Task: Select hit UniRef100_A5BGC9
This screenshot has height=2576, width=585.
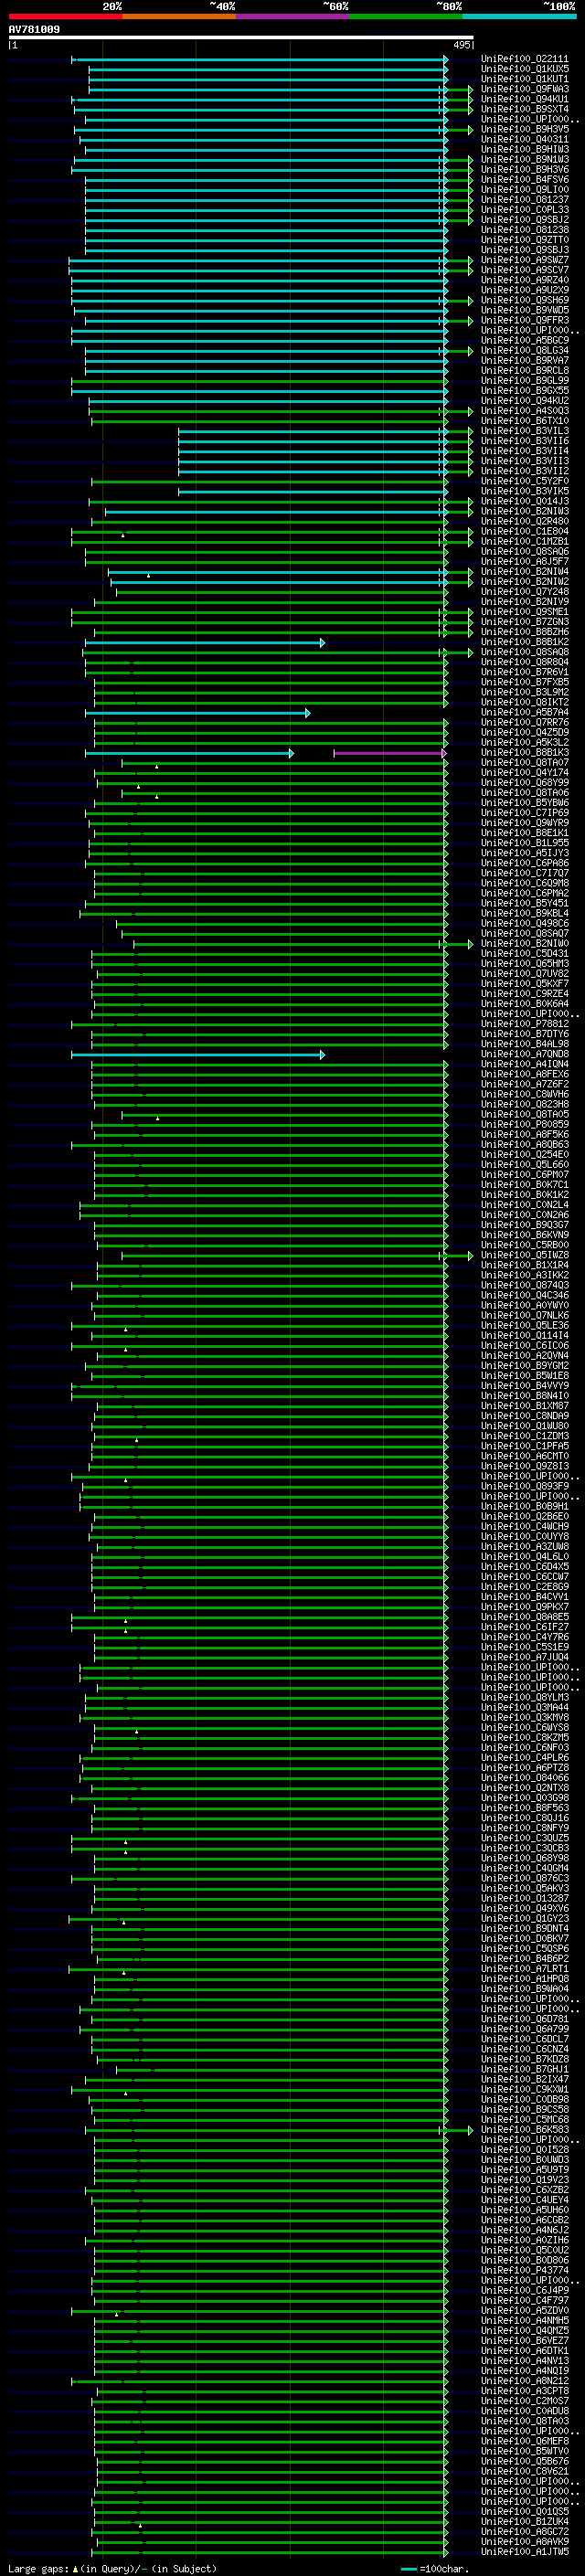Action: [x=524, y=340]
